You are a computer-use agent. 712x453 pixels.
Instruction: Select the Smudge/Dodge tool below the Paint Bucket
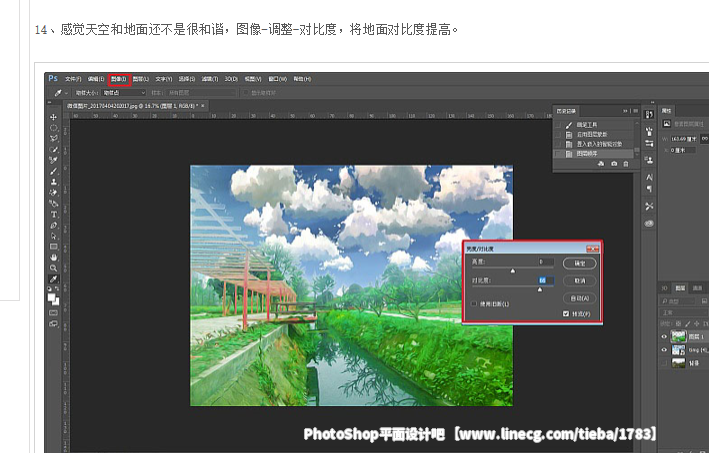tap(54, 204)
